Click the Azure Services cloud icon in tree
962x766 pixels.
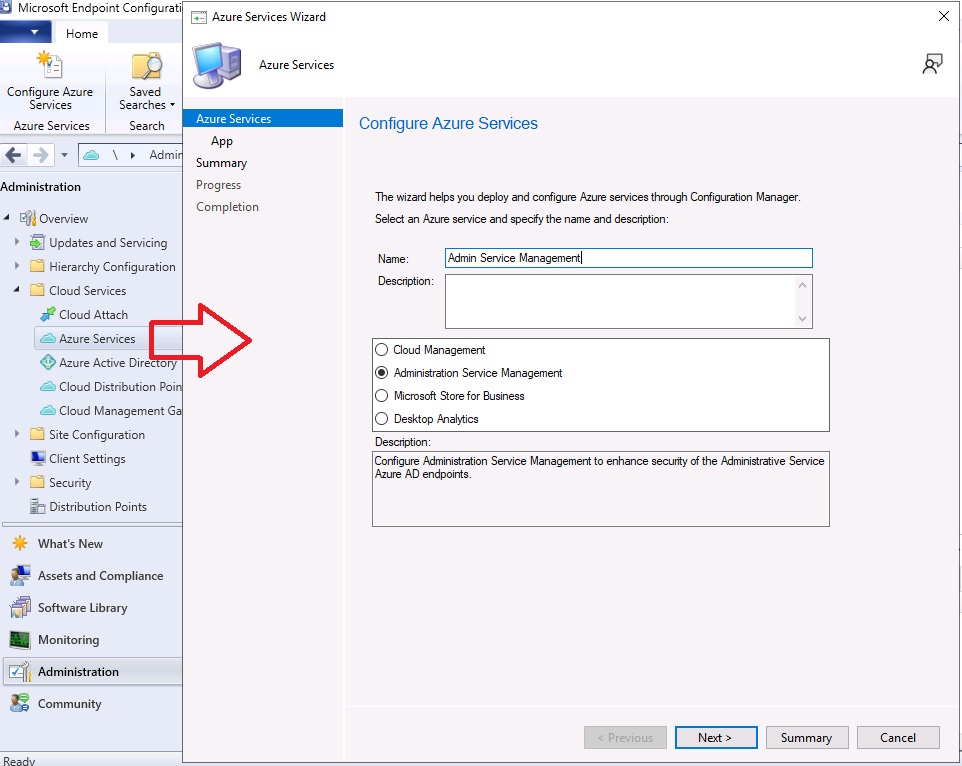point(47,339)
